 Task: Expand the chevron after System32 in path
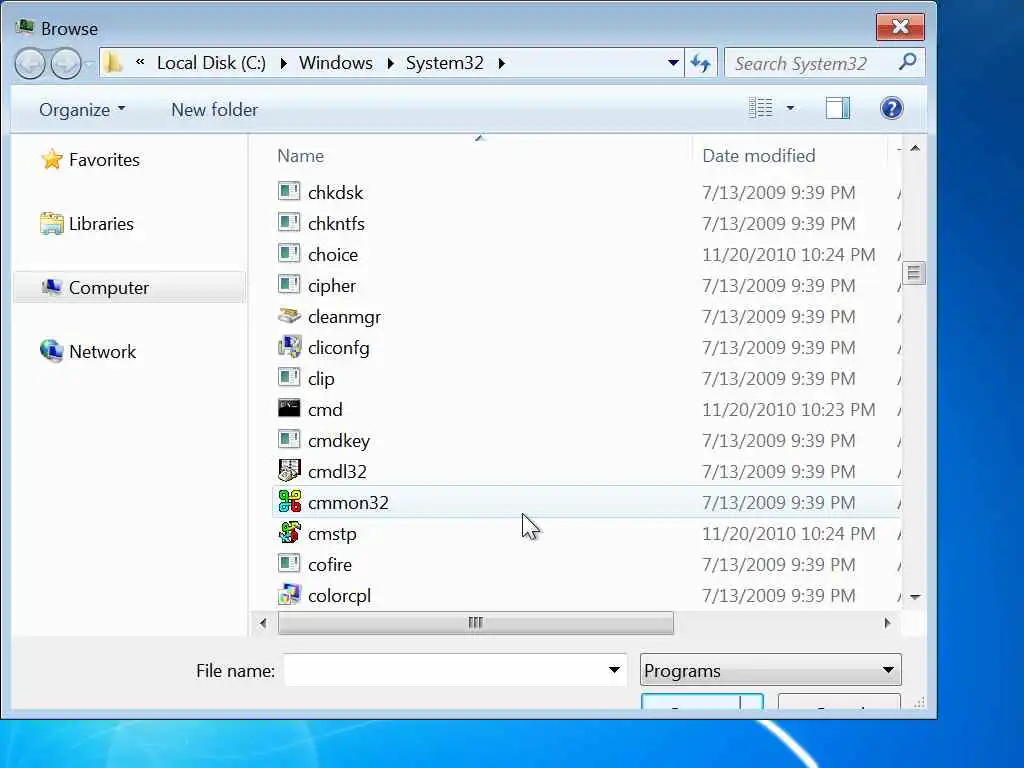coord(501,63)
